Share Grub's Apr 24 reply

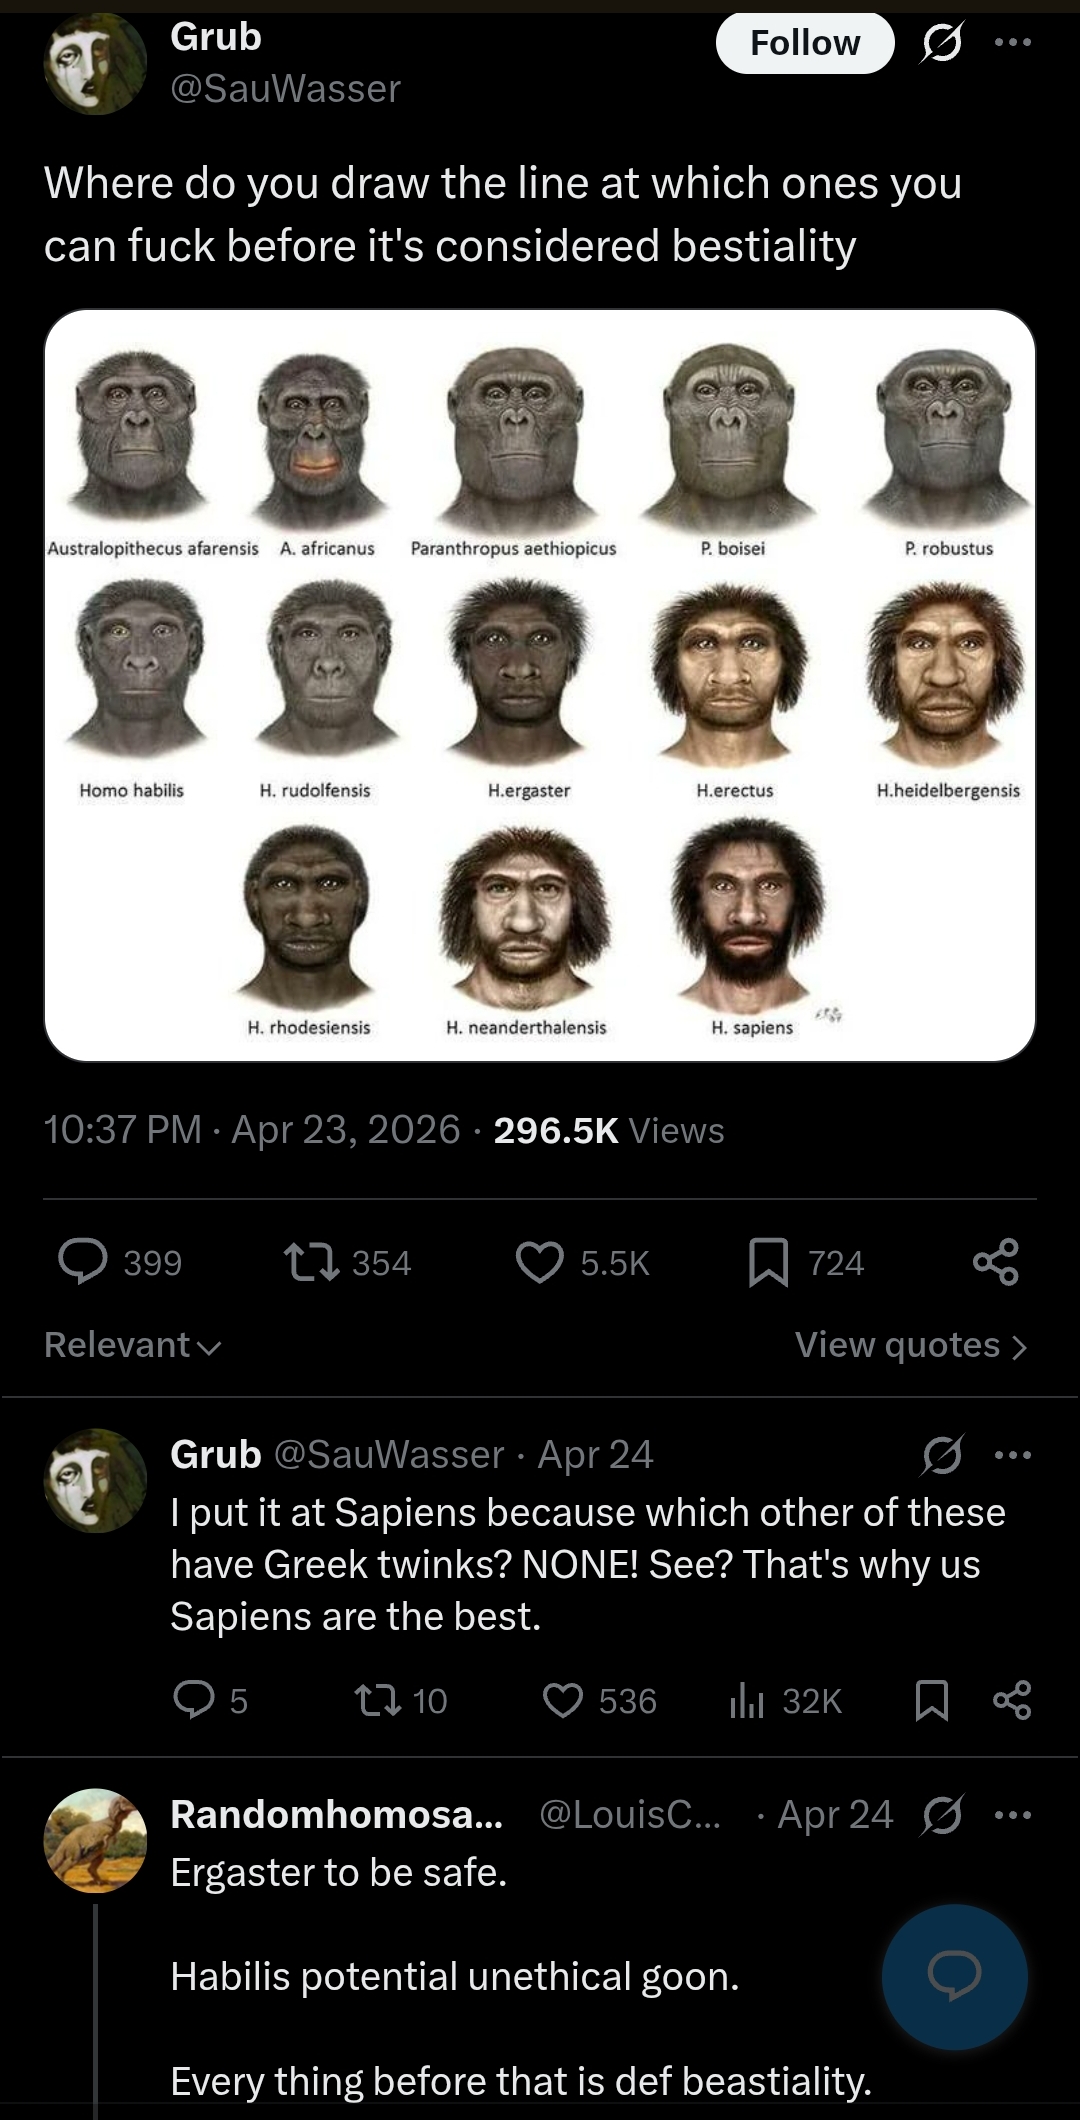pos(1012,1700)
